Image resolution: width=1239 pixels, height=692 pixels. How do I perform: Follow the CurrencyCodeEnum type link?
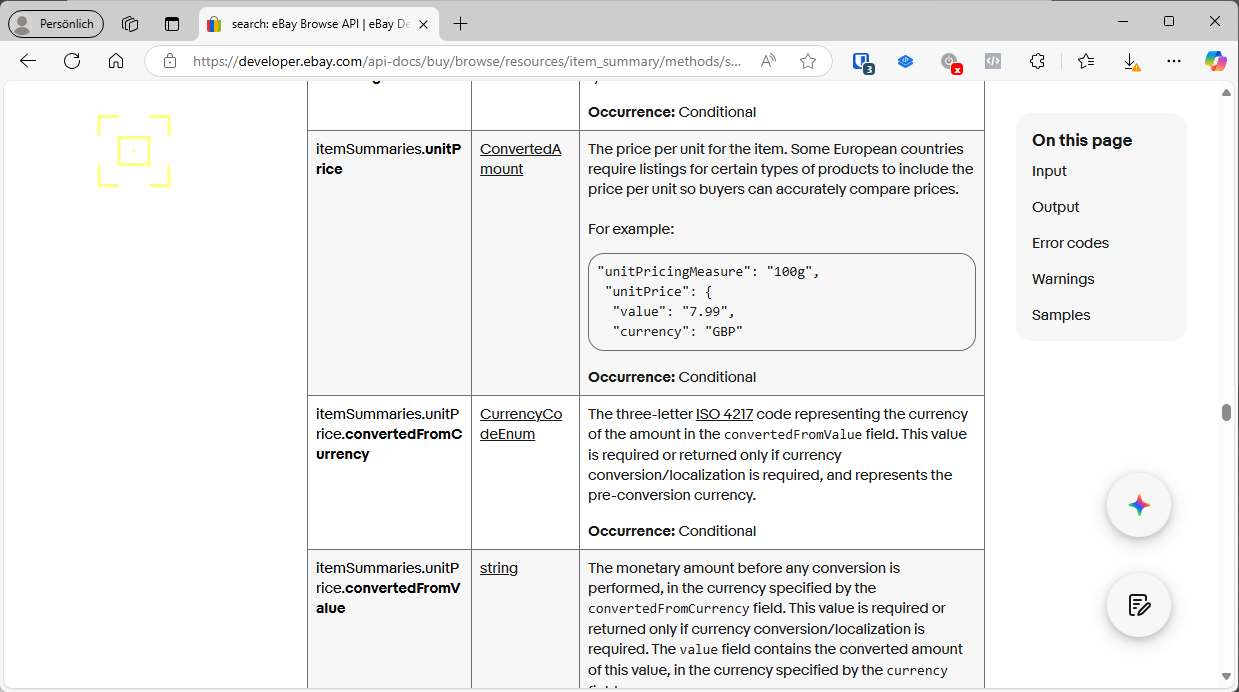point(520,424)
